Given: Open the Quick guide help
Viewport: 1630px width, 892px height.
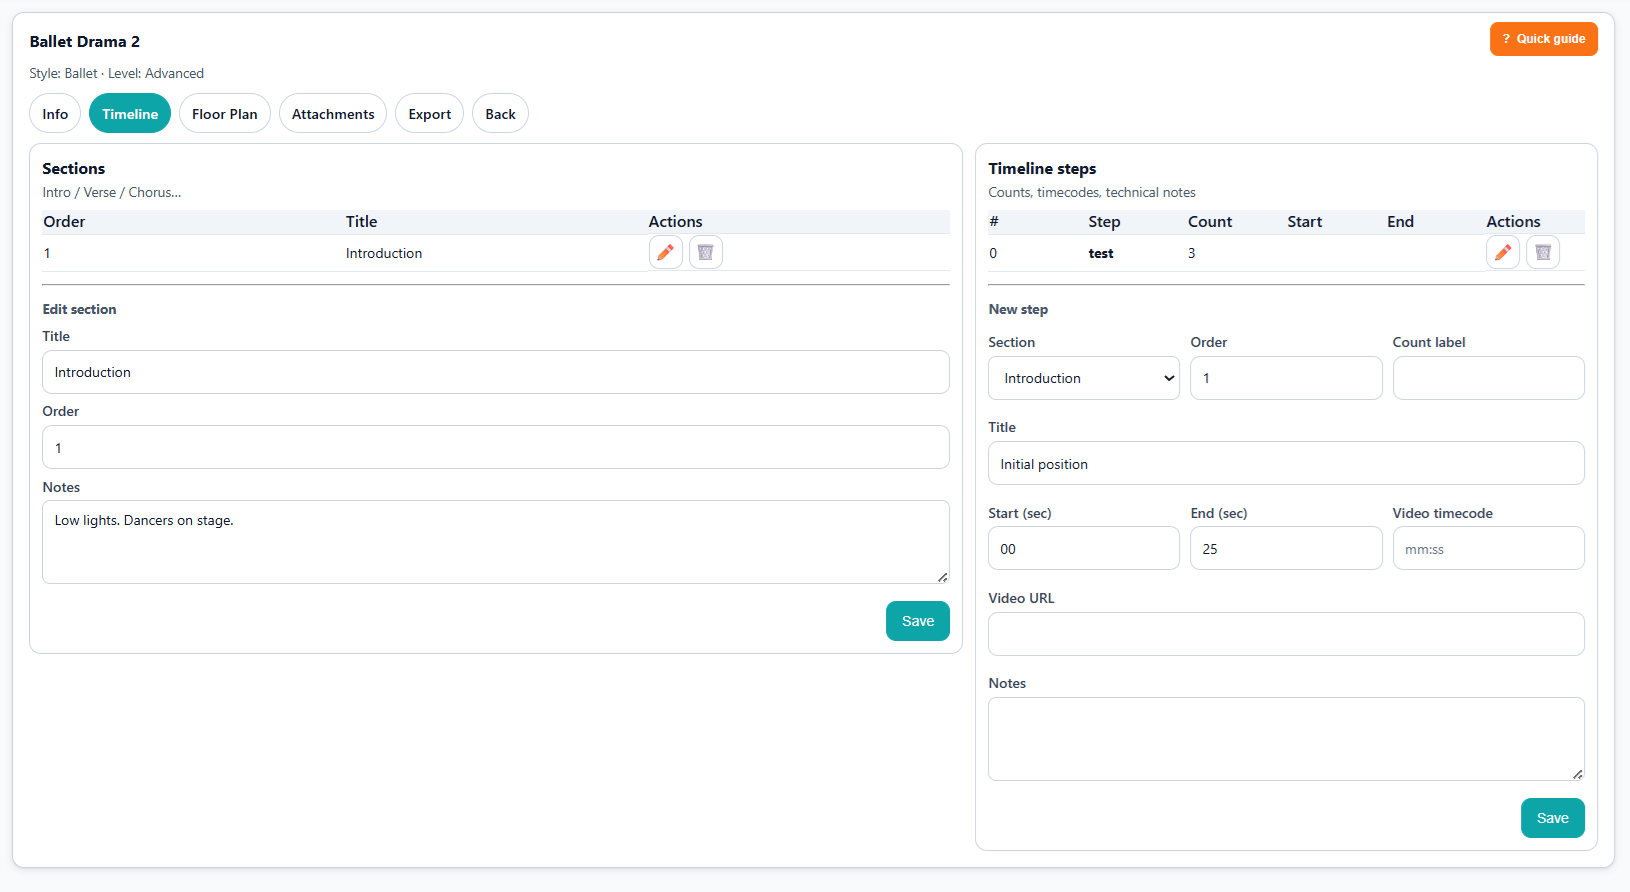Looking at the screenshot, I should [1543, 39].
